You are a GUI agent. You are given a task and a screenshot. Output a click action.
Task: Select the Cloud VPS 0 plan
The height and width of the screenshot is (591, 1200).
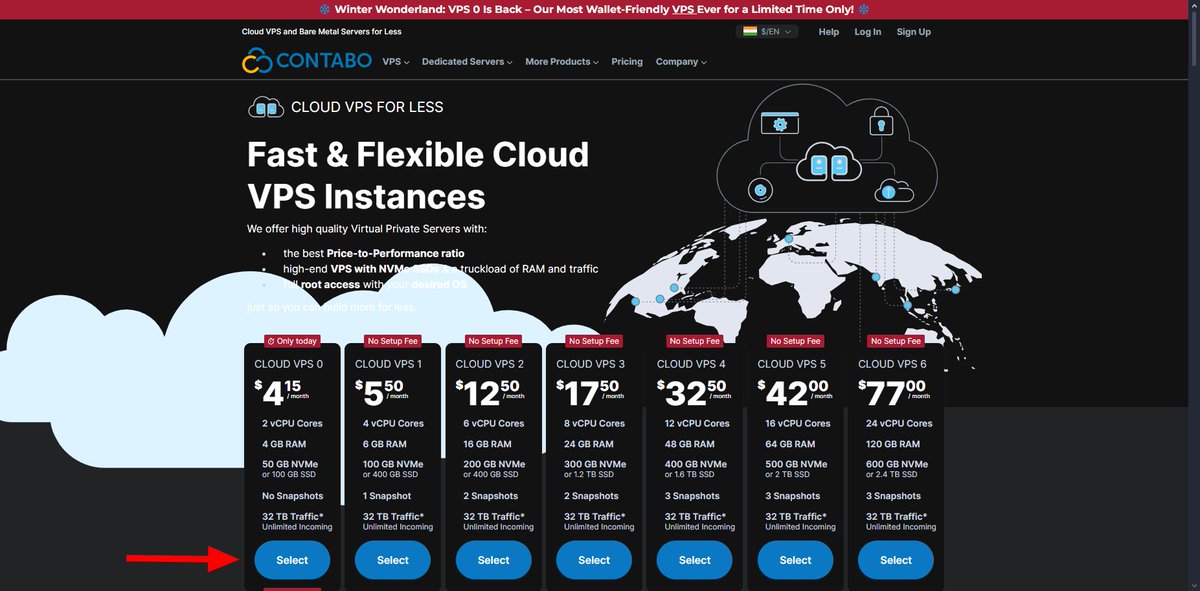pos(292,560)
